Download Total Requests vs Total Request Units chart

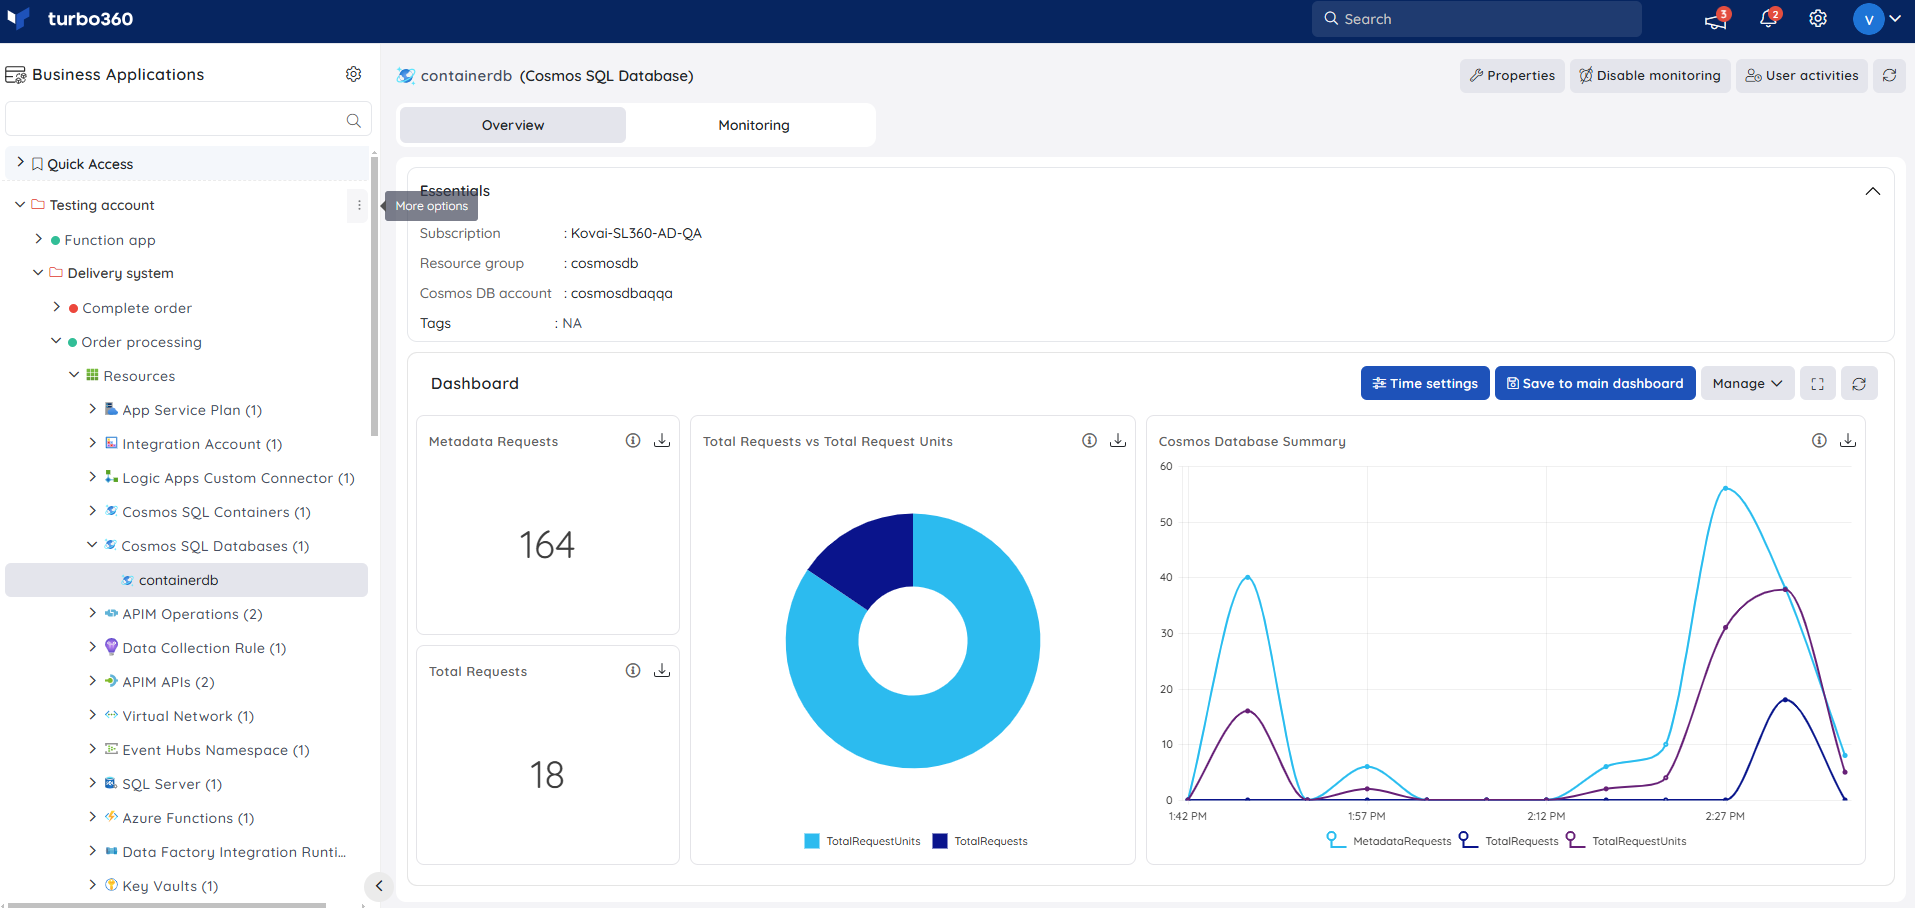click(x=1118, y=441)
